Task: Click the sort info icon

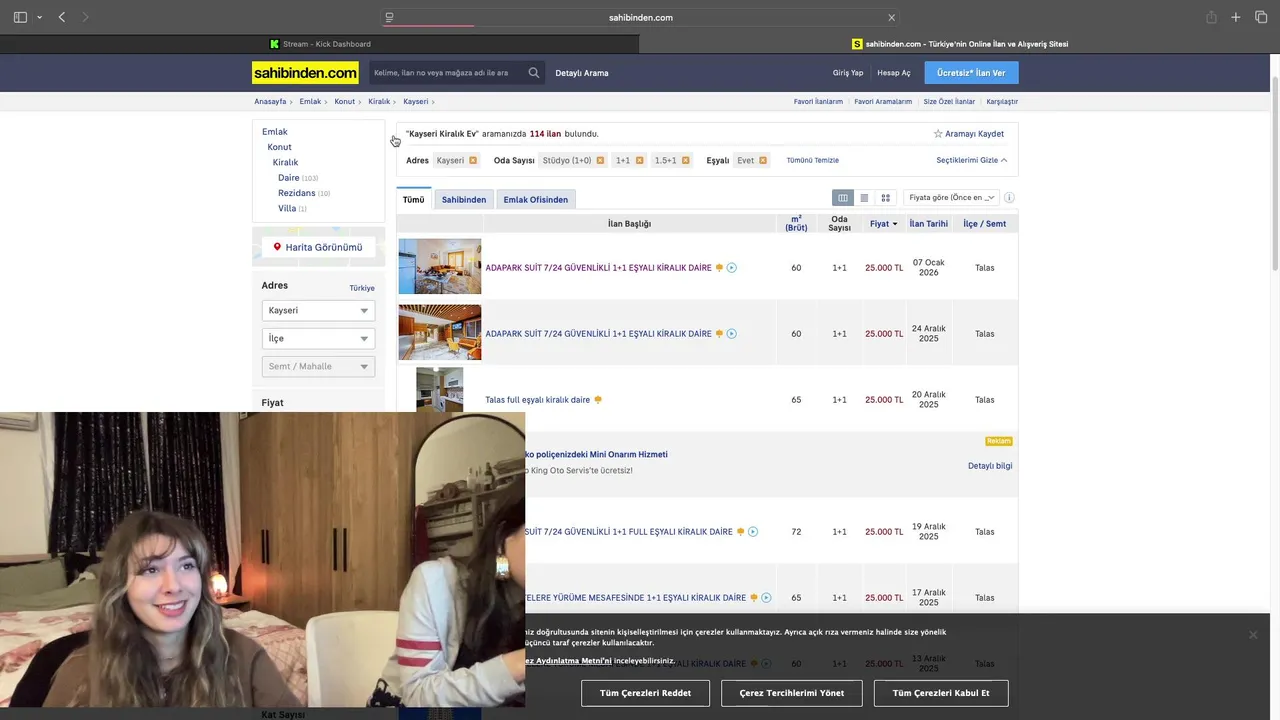Action: point(1009,198)
